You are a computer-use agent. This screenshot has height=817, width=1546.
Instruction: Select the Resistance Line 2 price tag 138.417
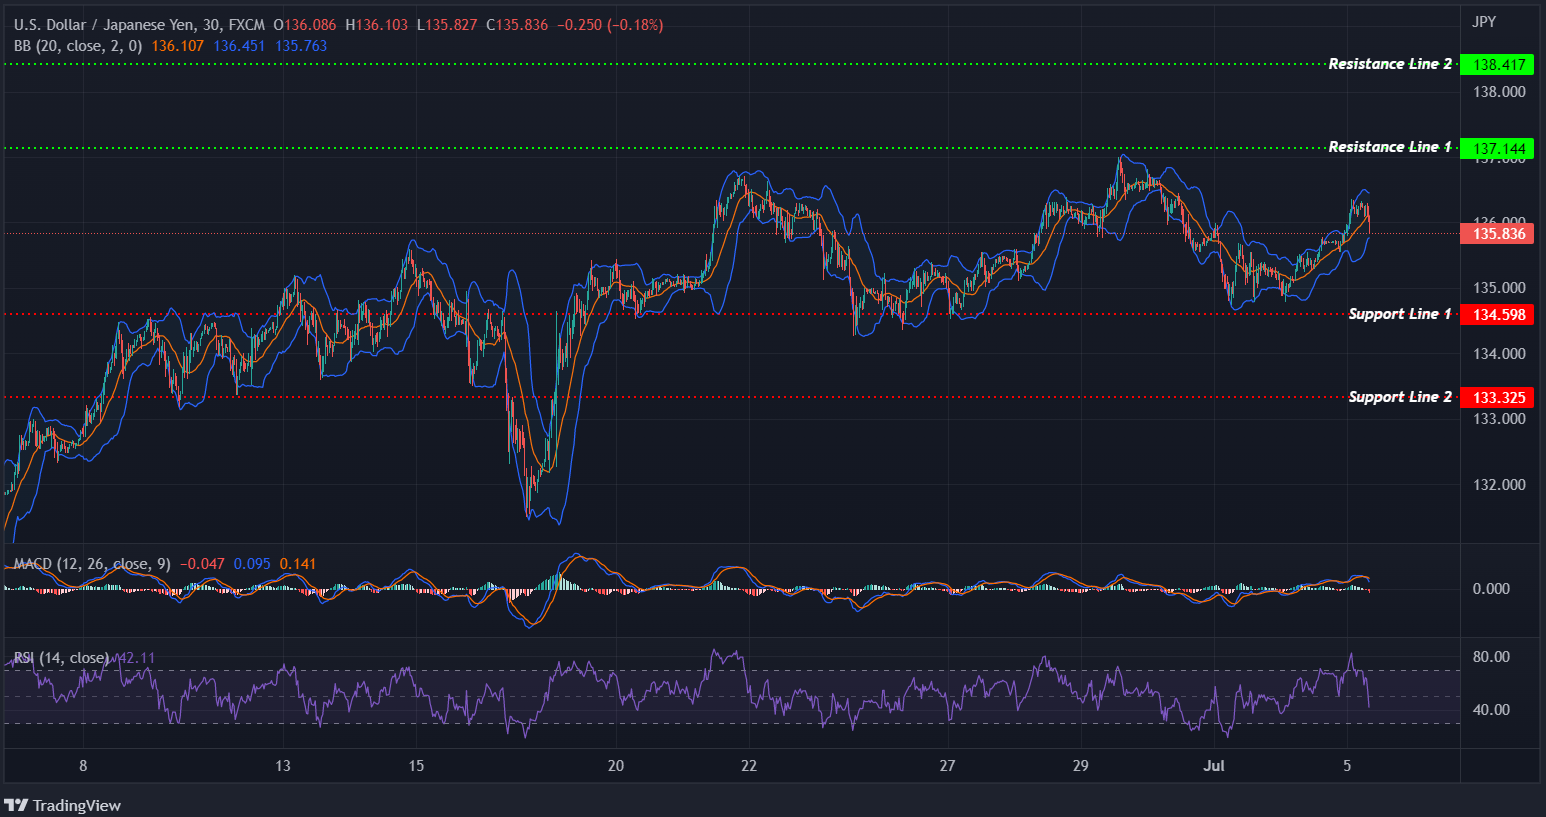coord(1497,63)
